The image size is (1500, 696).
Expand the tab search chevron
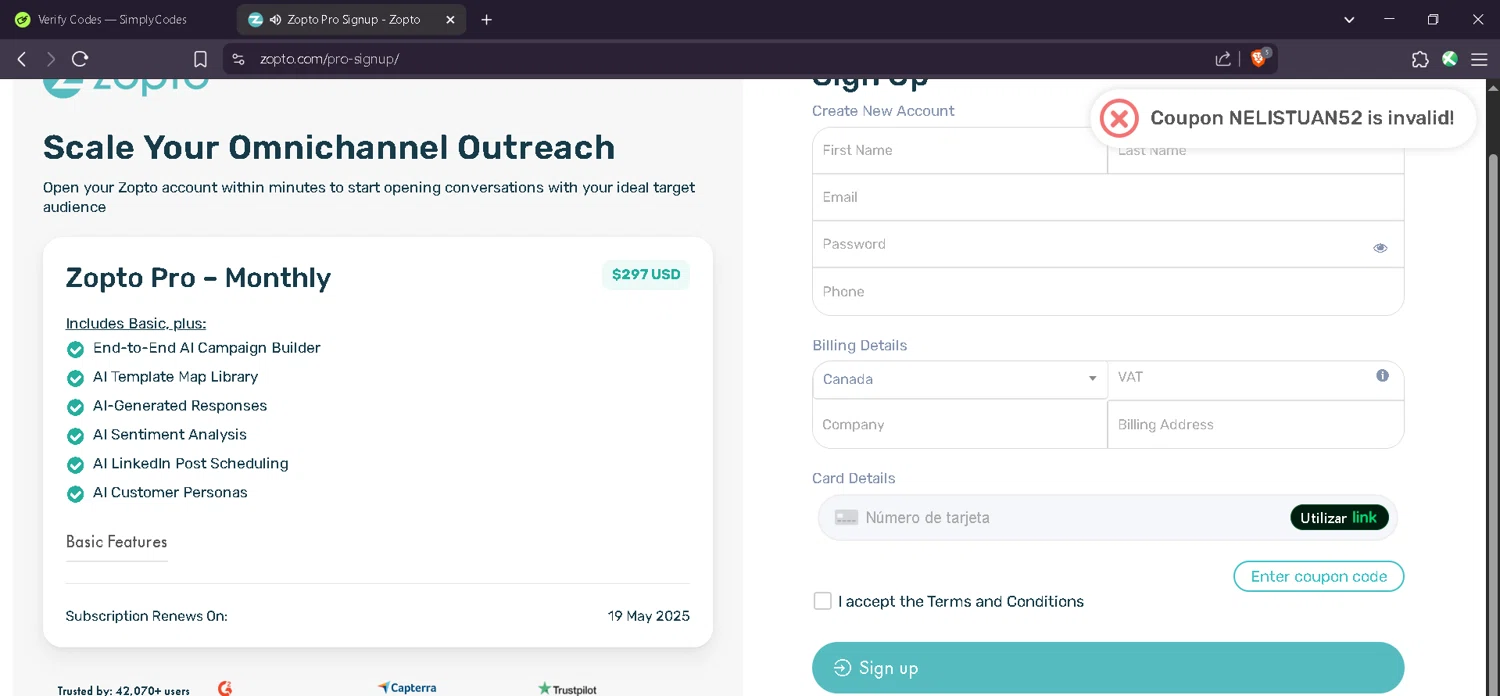pyautogui.click(x=1350, y=20)
